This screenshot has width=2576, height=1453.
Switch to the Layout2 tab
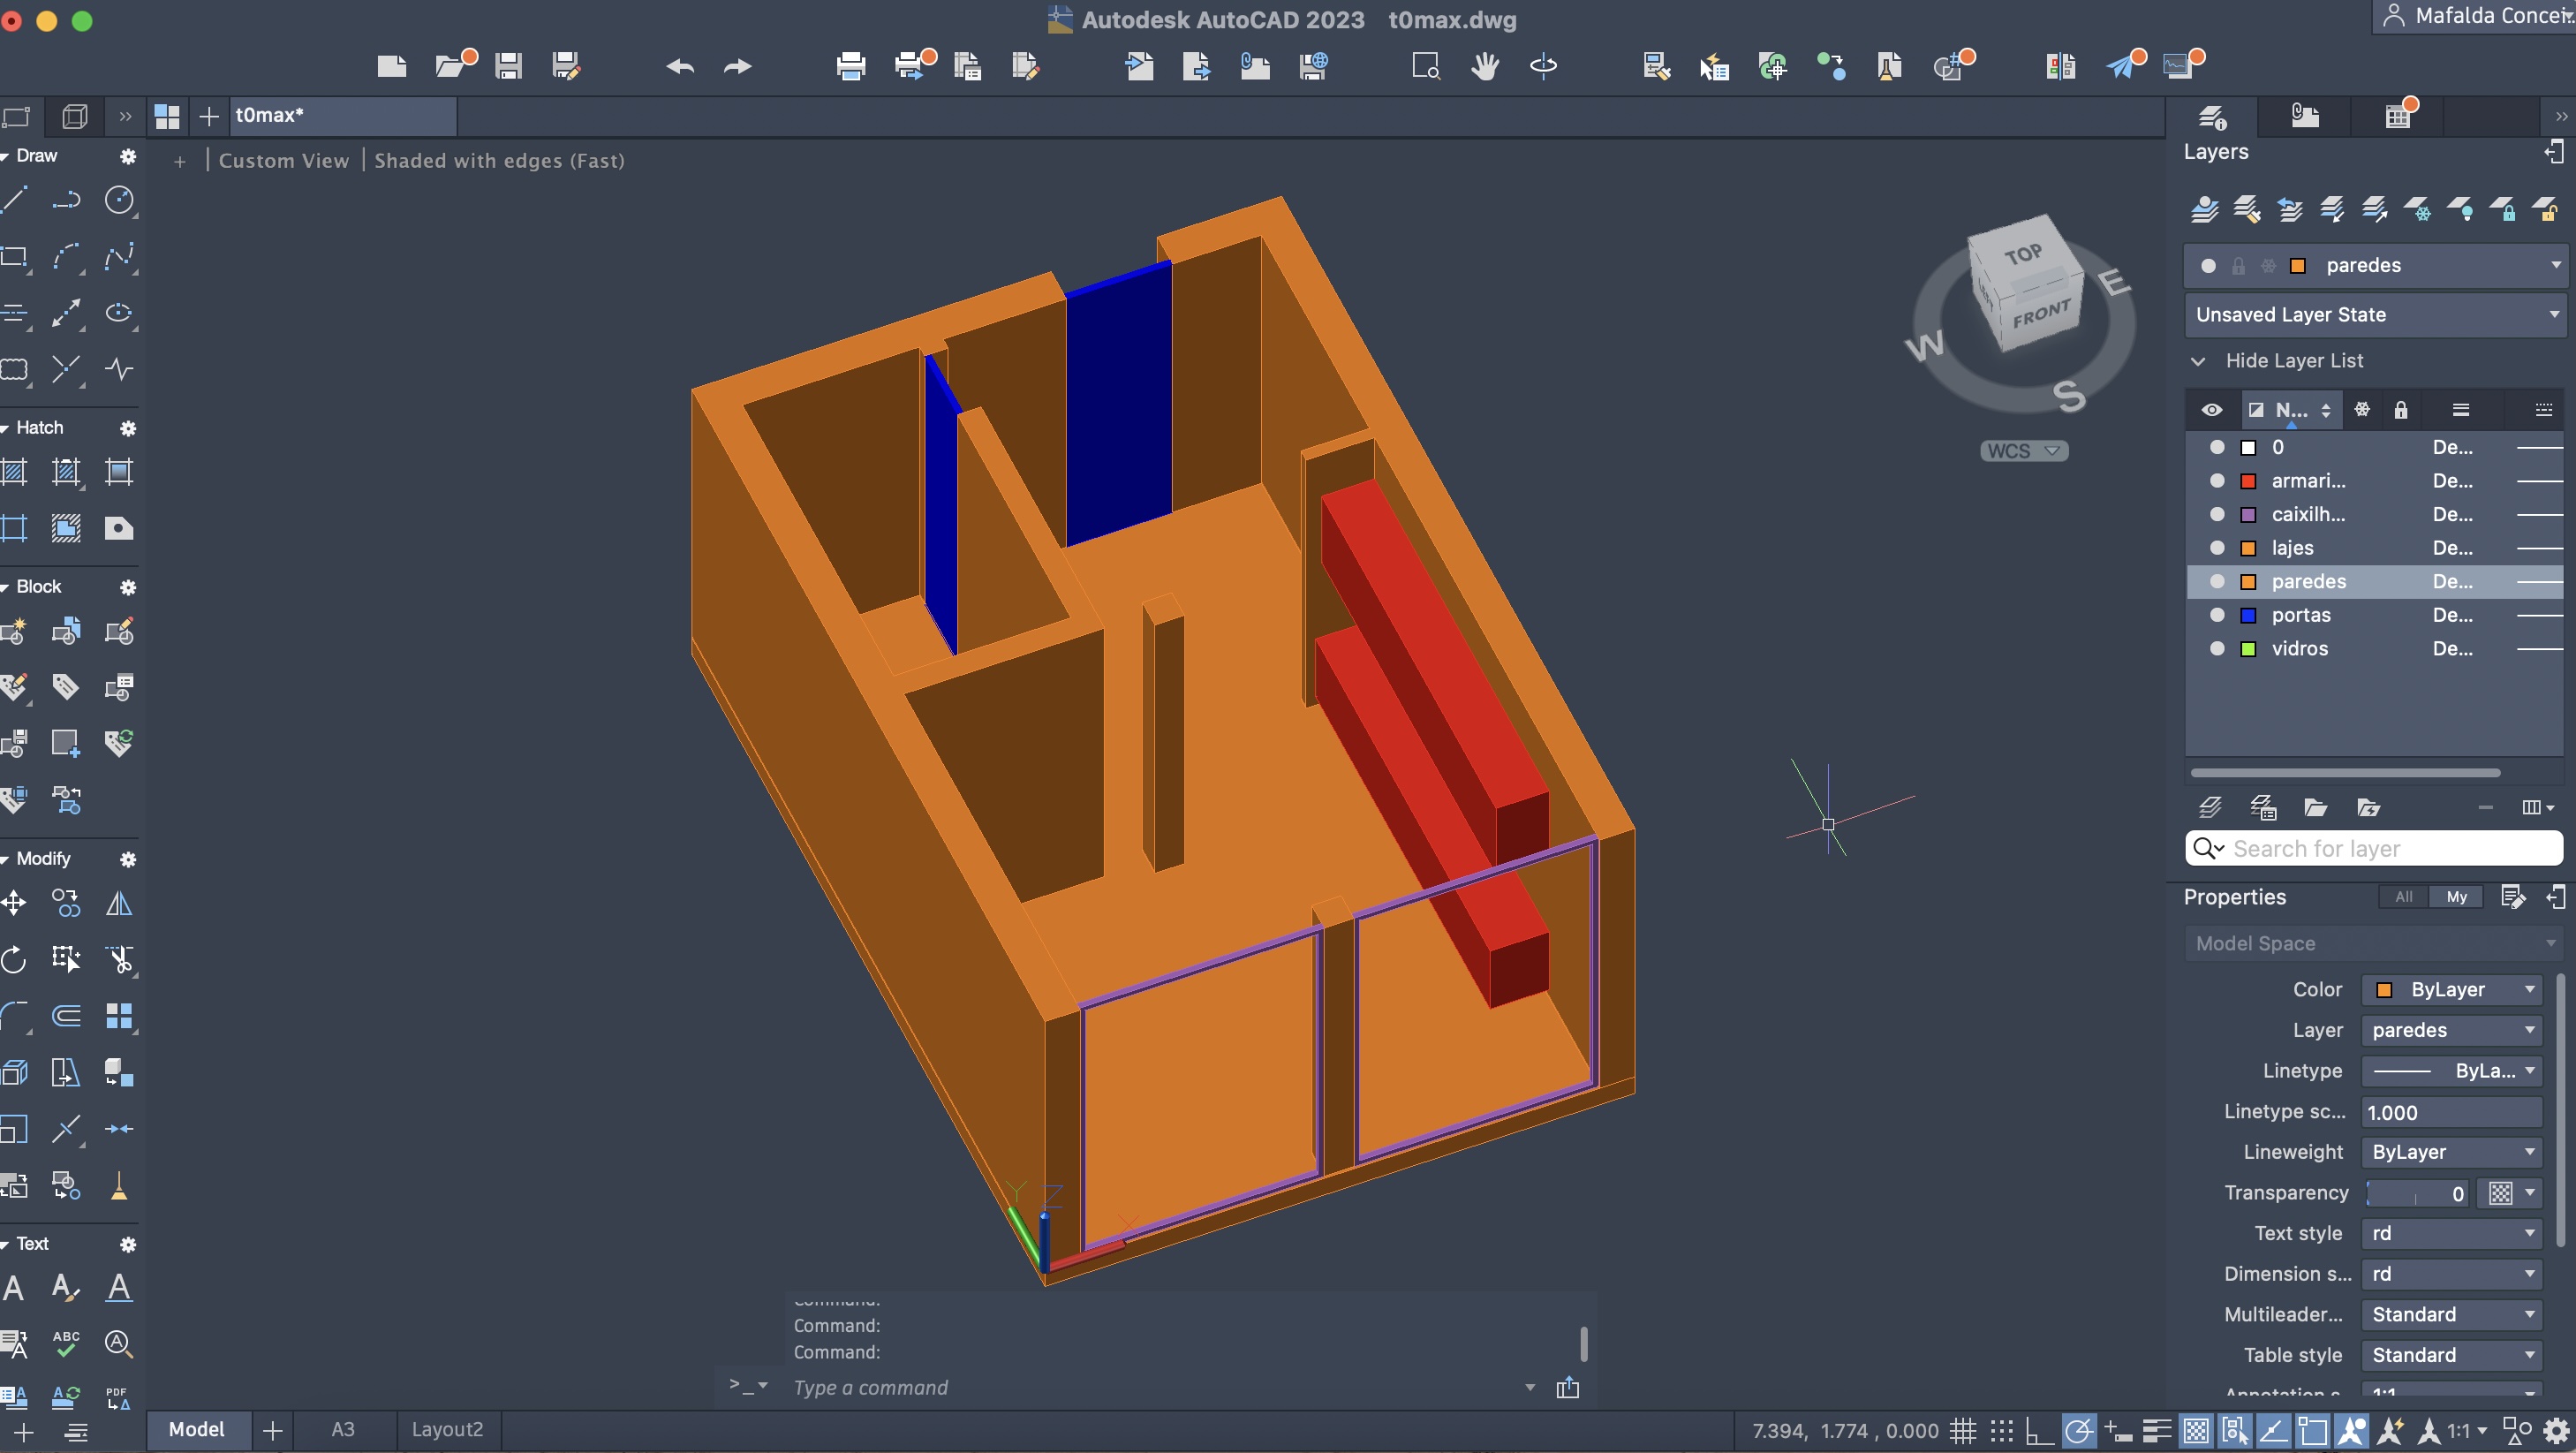pyautogui.click(x=447, y=1430)
